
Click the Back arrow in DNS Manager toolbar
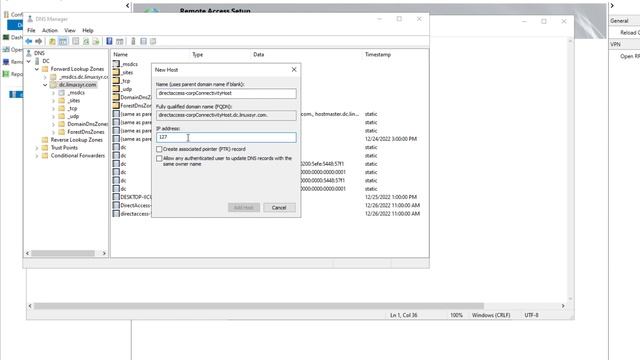pyautogui.click(x=29, y=41)
